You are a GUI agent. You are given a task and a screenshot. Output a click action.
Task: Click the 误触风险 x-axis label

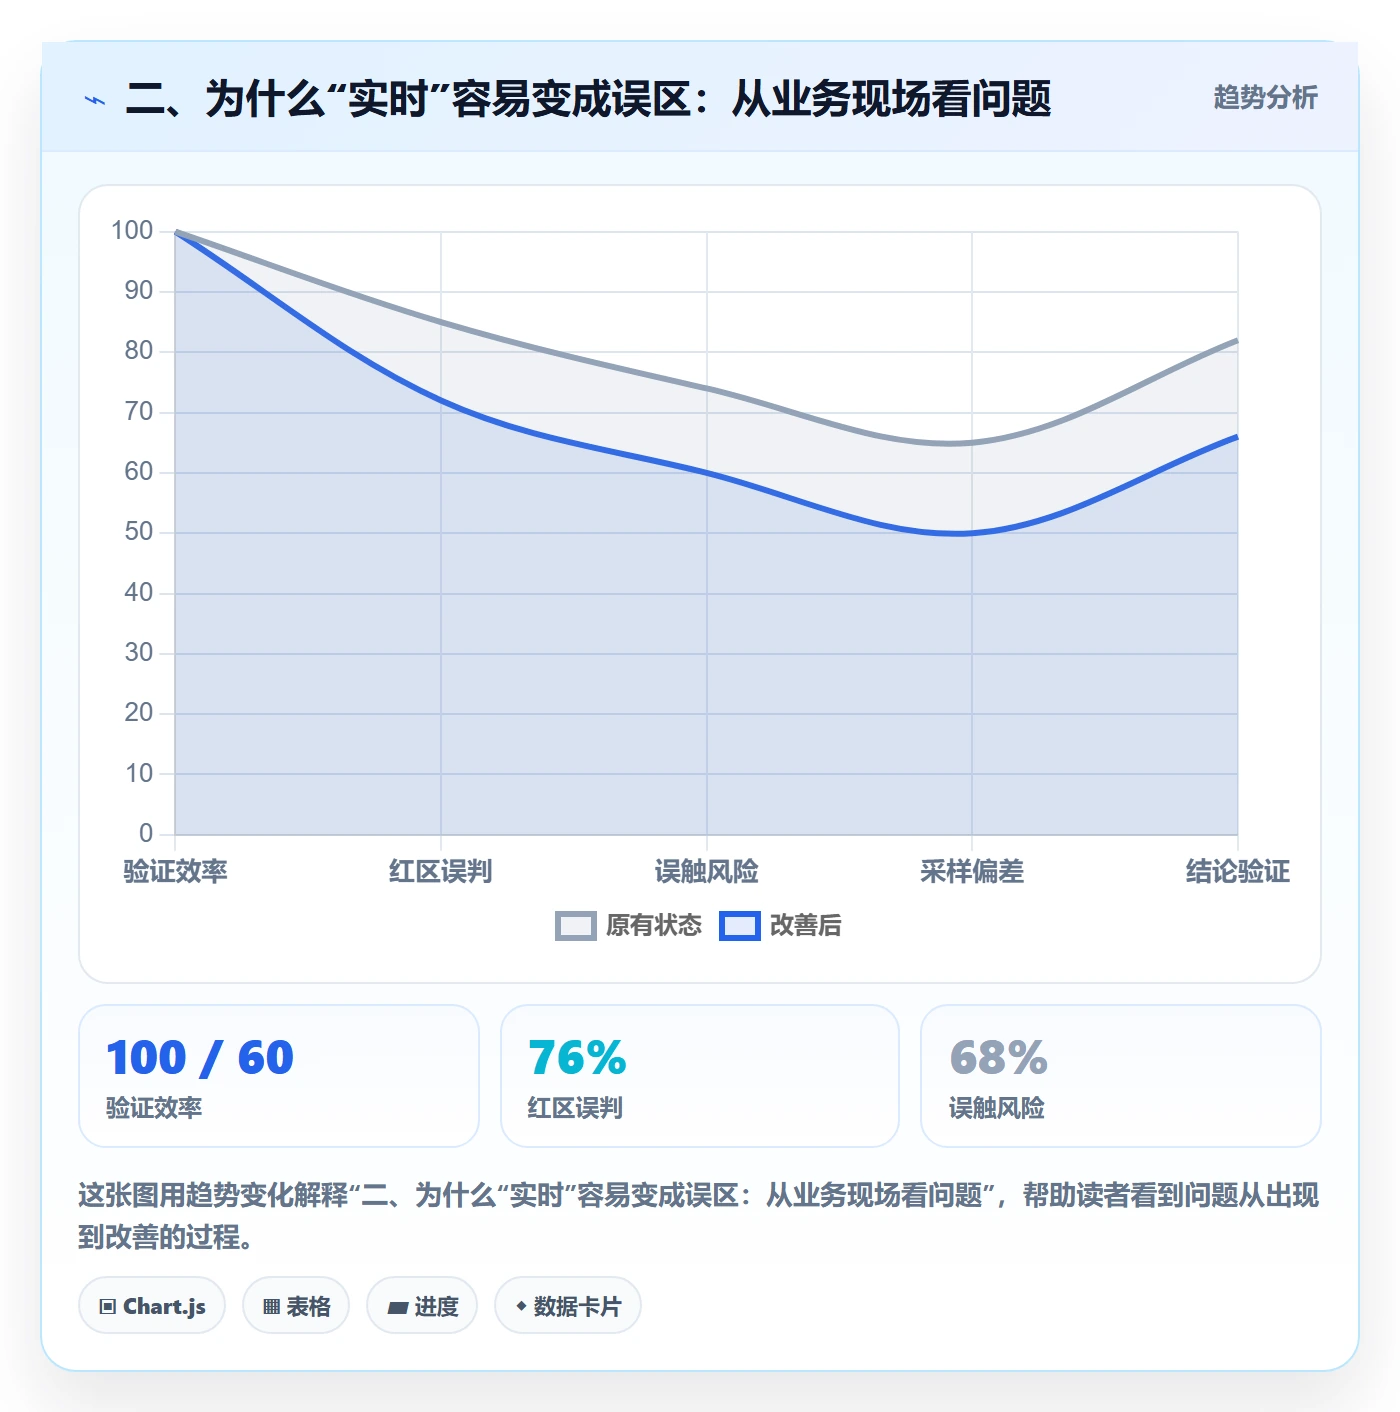point(707,872)
